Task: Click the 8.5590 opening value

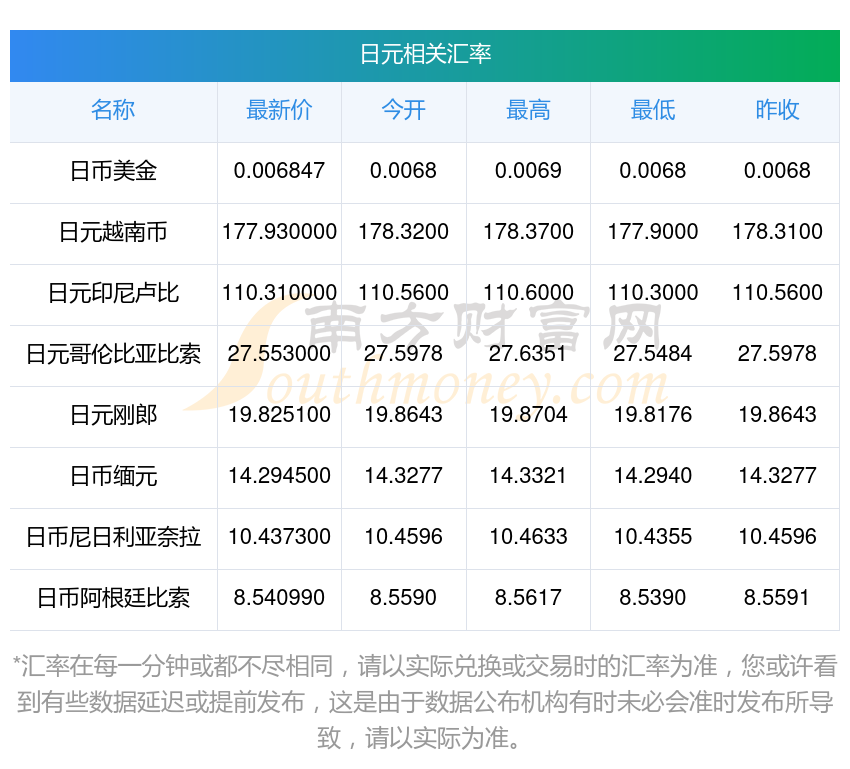Action: point(403,598)
